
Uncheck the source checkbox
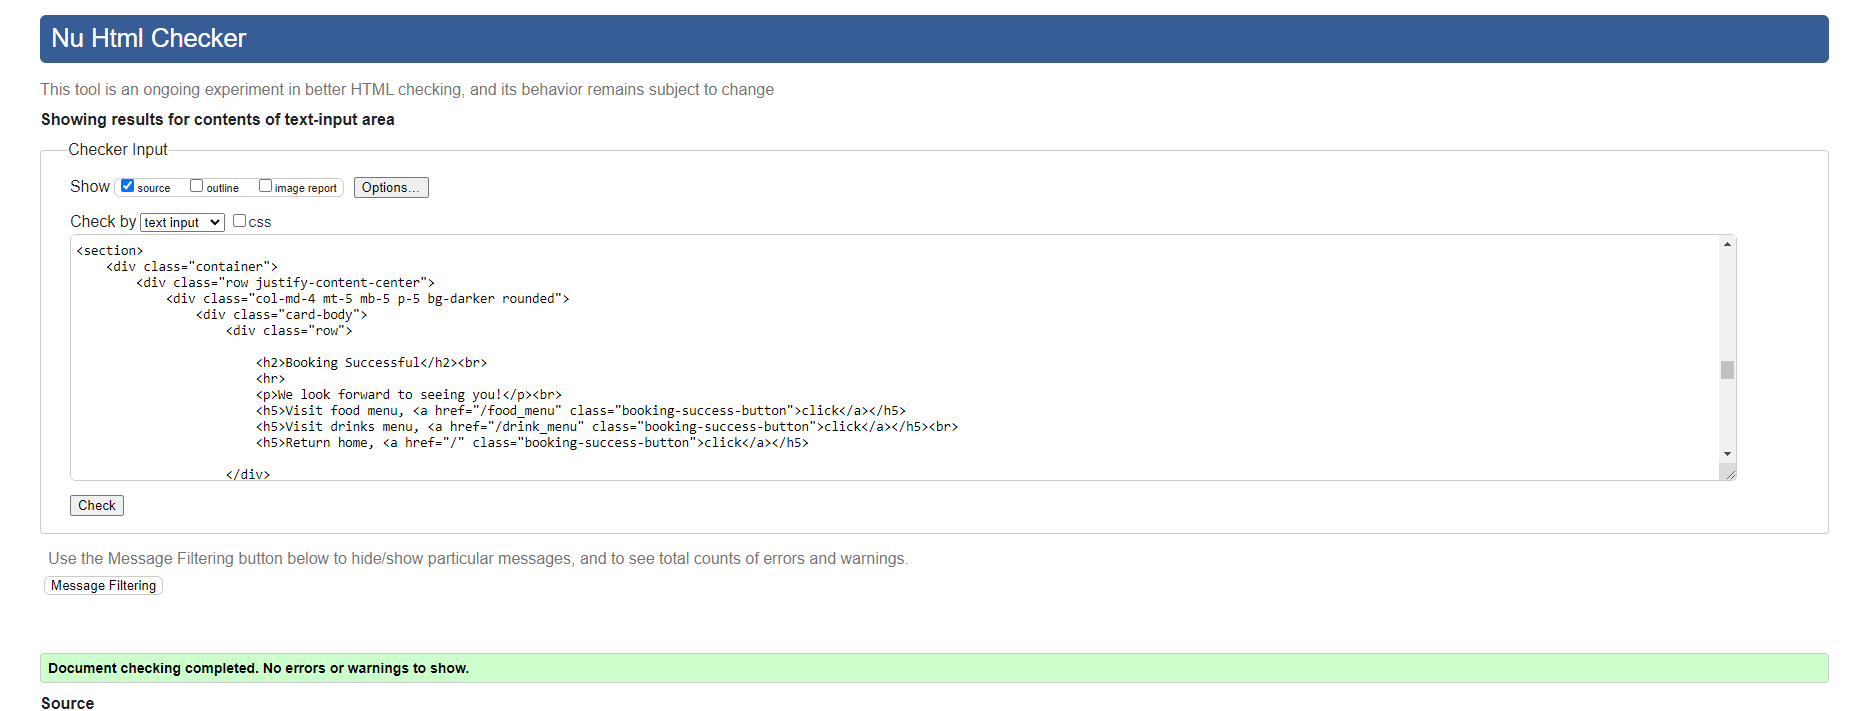pos(127,186)
